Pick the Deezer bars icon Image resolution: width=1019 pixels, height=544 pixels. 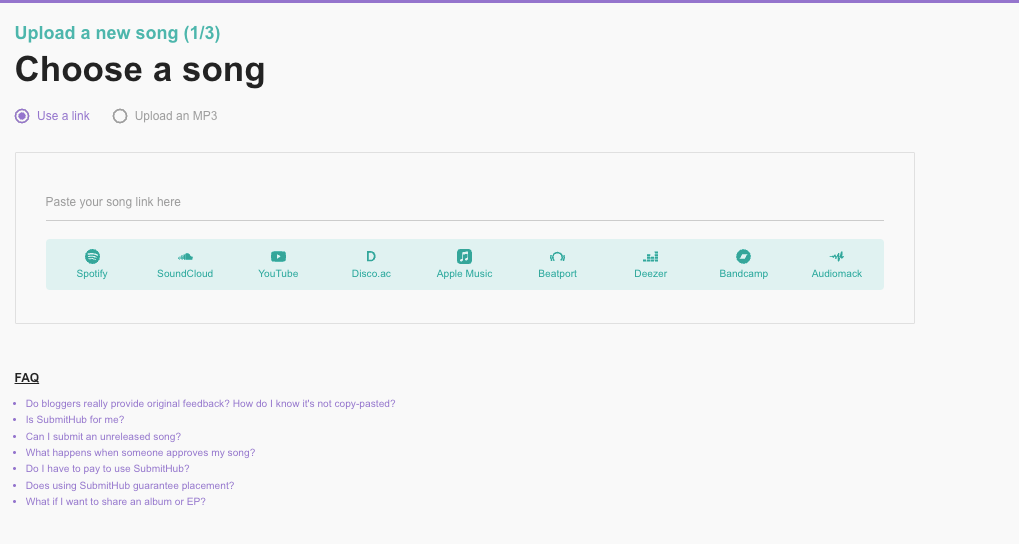pyautogui.click(x=651, y=256)
